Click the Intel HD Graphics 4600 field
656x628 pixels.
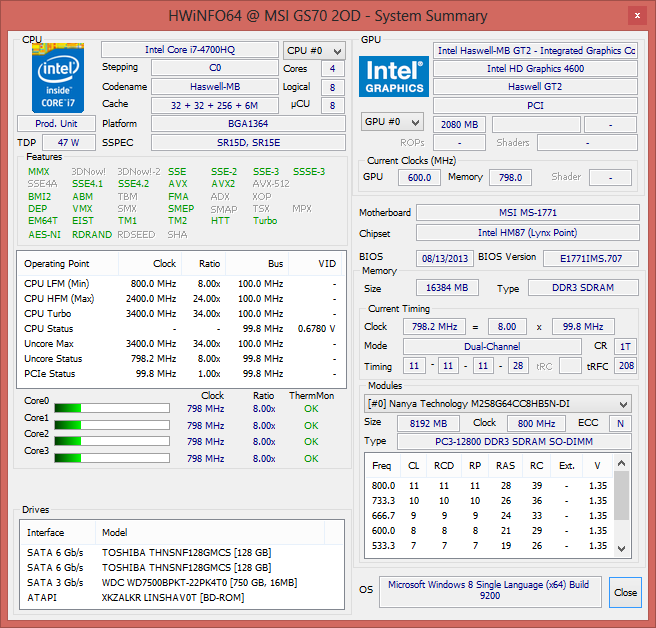click(x=536, y=69)
